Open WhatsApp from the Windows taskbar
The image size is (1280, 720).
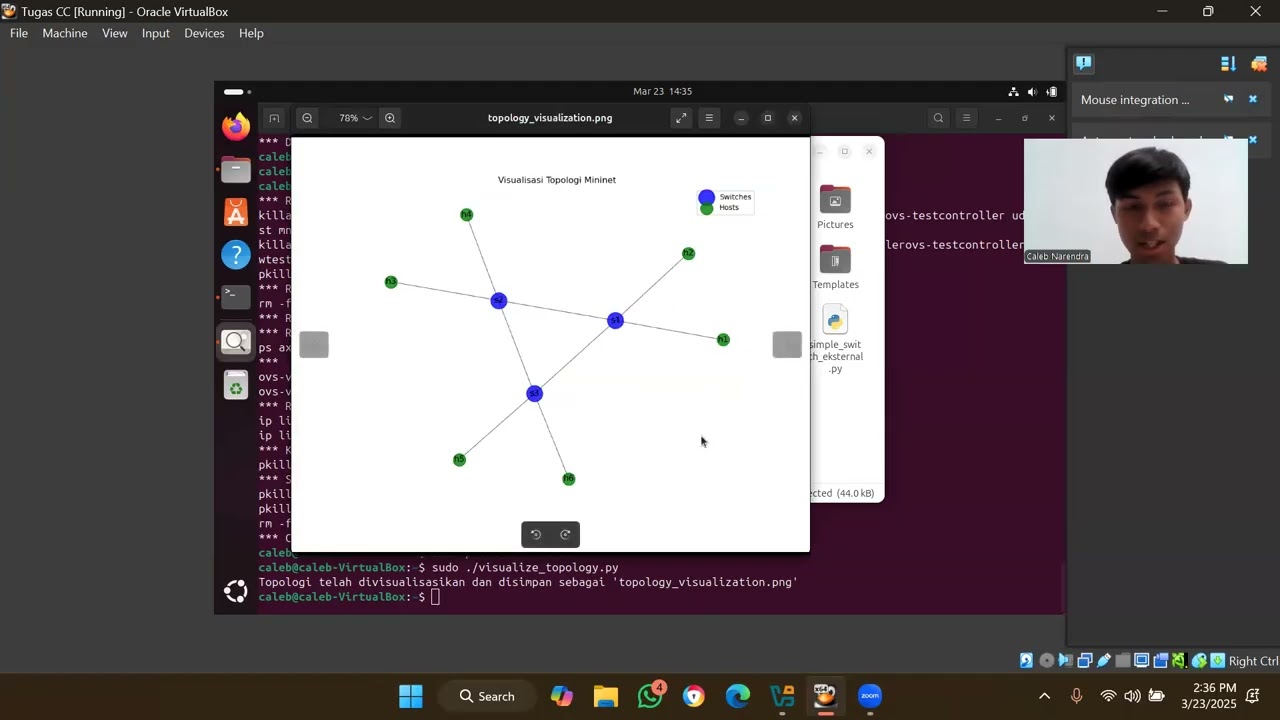point(650,696)
